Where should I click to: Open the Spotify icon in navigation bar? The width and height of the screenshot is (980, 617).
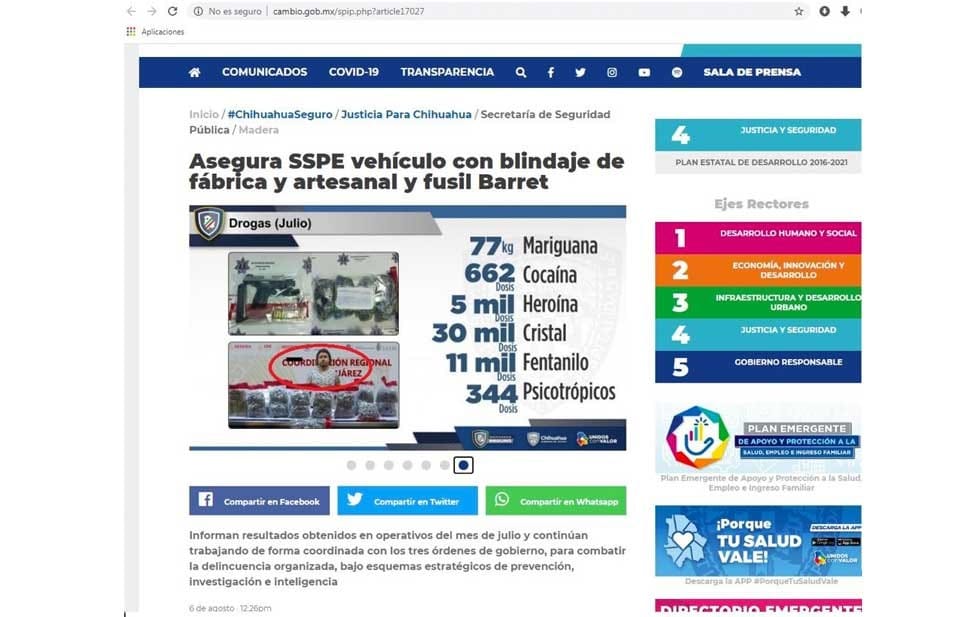coord(677,72)
